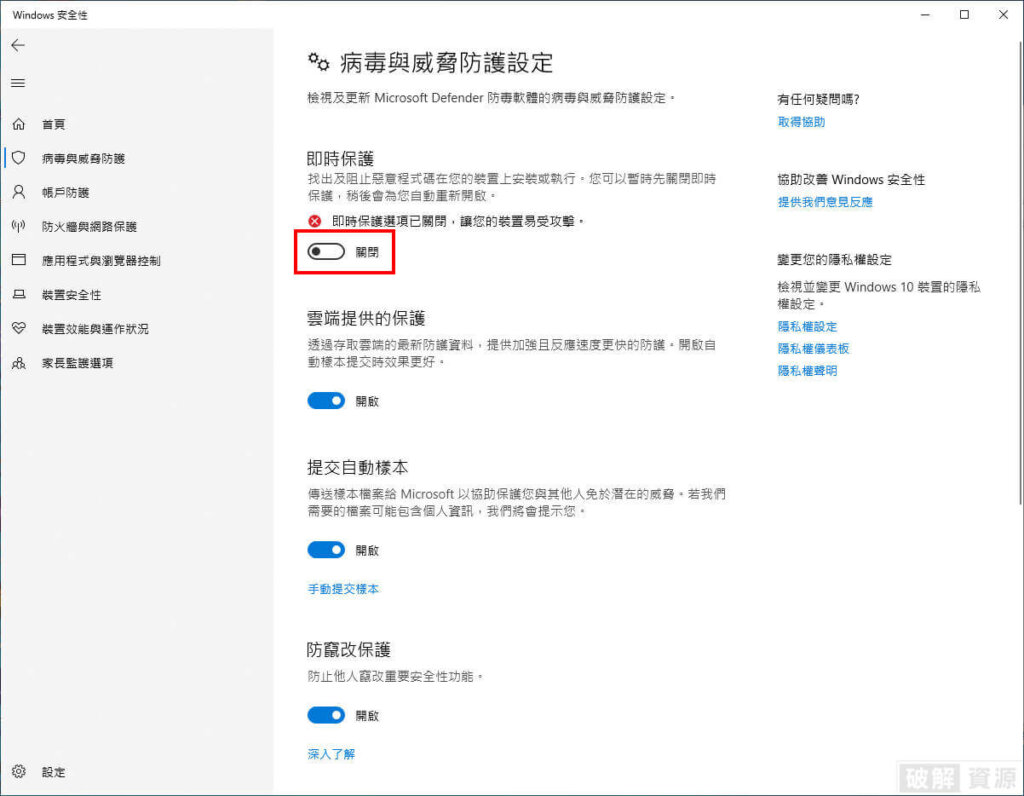Click the red error icon beside the real-time warning
The width and height of the screenshot is (1024, 796).
(315, 221)
